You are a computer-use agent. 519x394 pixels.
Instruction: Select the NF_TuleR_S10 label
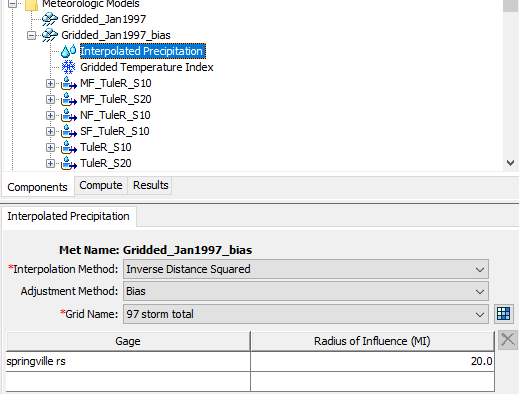pyautogui.click(x=115, y=115)
